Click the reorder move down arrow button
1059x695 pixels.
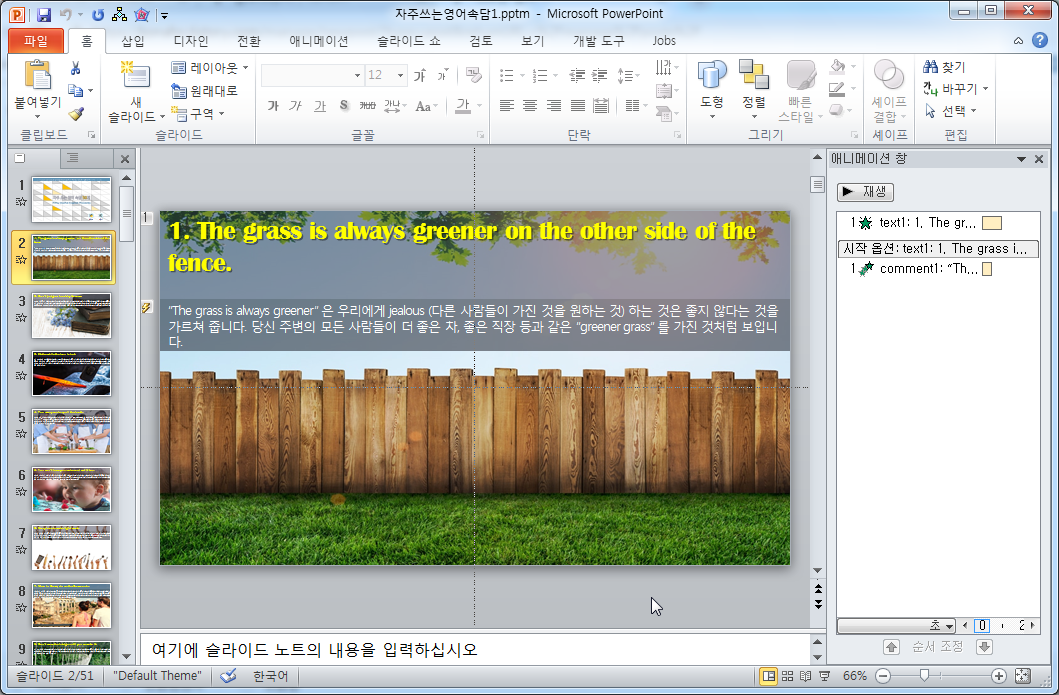[x=984, y=647]
